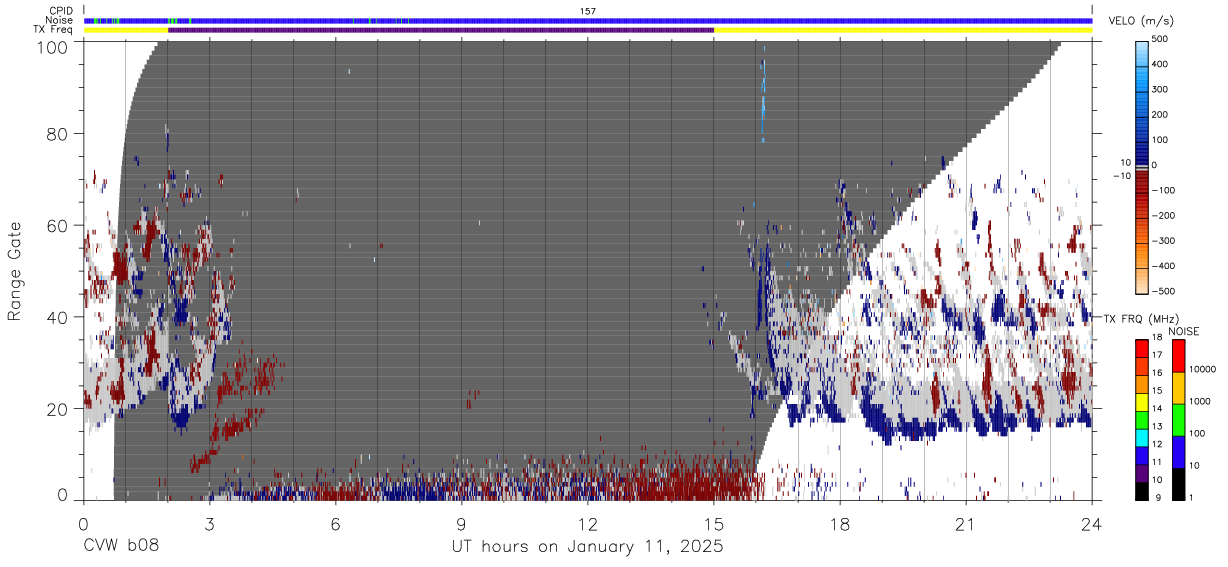Click the 1000 label on NOISE legend
This screenshot has width=1228, height=567.
(x=1200, y=401)
